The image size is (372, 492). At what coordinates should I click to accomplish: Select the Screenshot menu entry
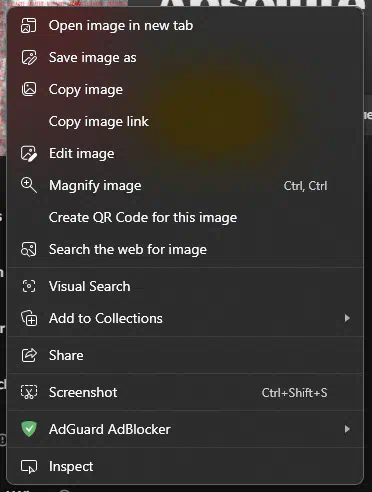pyautogui.click(x=185, y=392)
